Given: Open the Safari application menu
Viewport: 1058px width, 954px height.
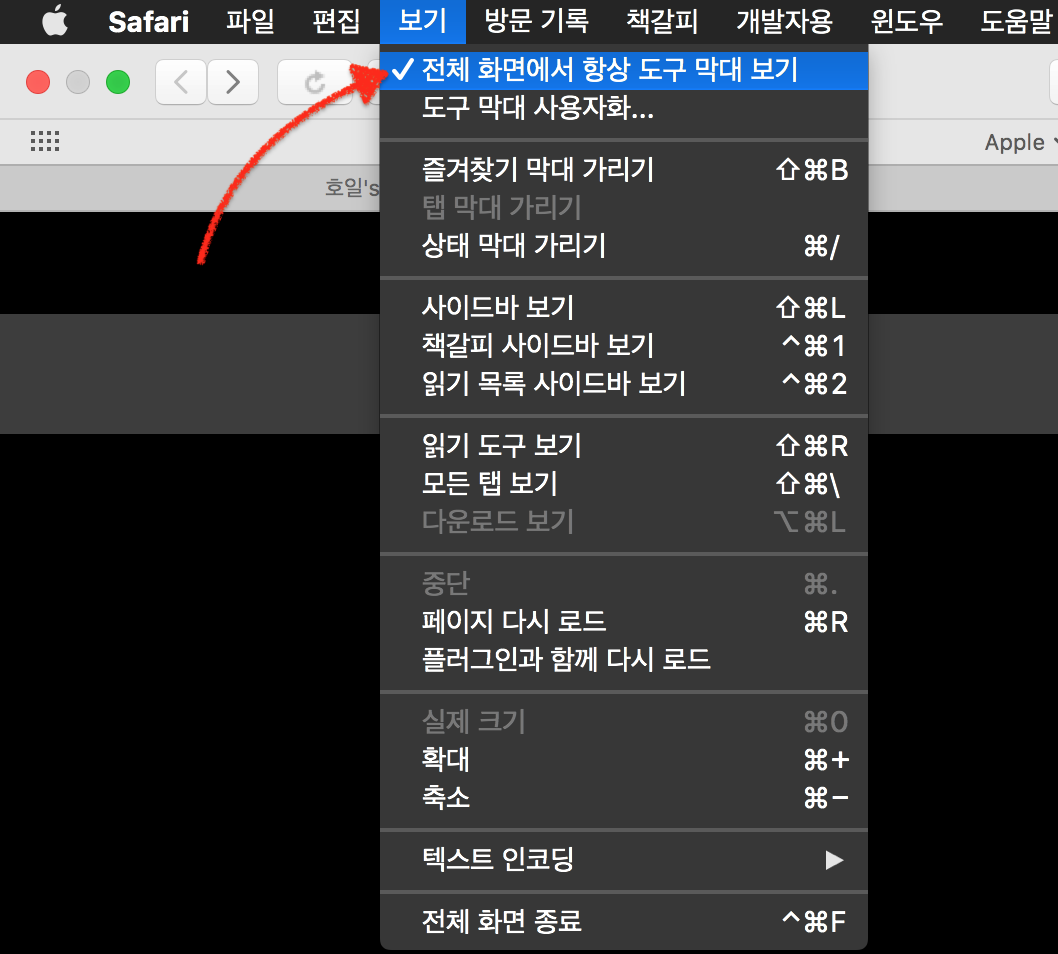Looking at the screenshot, I should click(x=148, y=22).
